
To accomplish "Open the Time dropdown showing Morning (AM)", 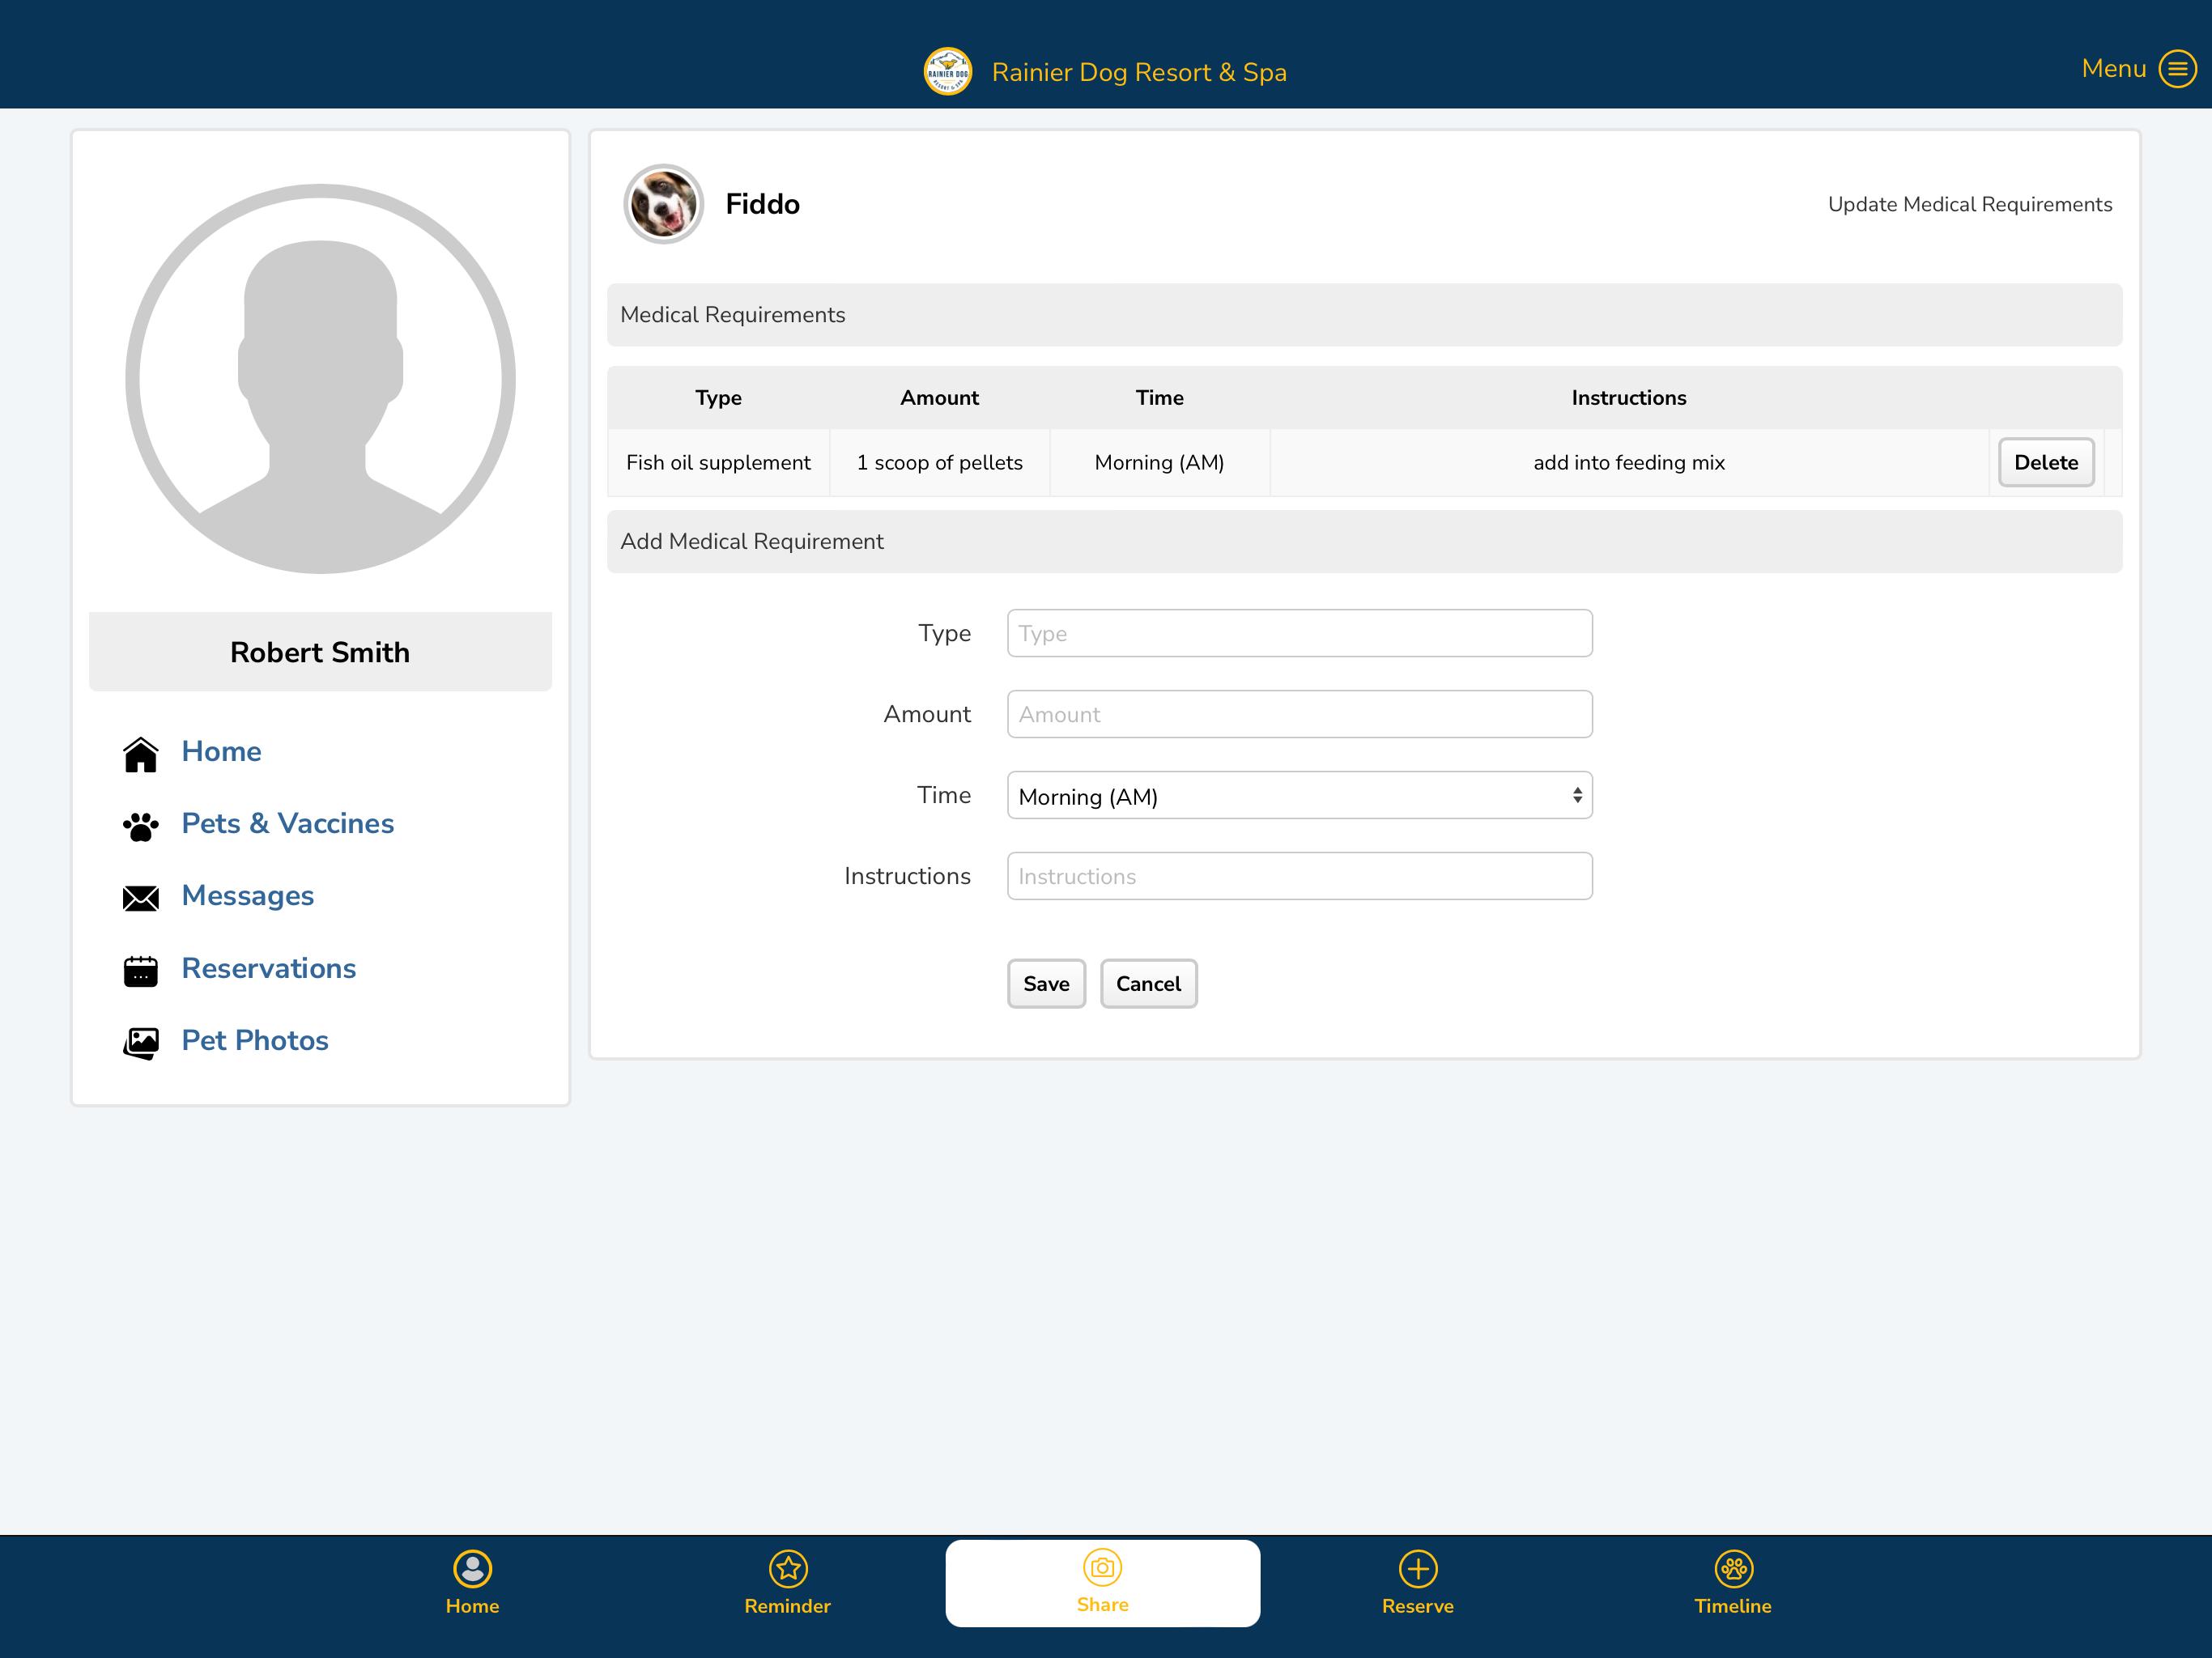I will point(1299,796).
